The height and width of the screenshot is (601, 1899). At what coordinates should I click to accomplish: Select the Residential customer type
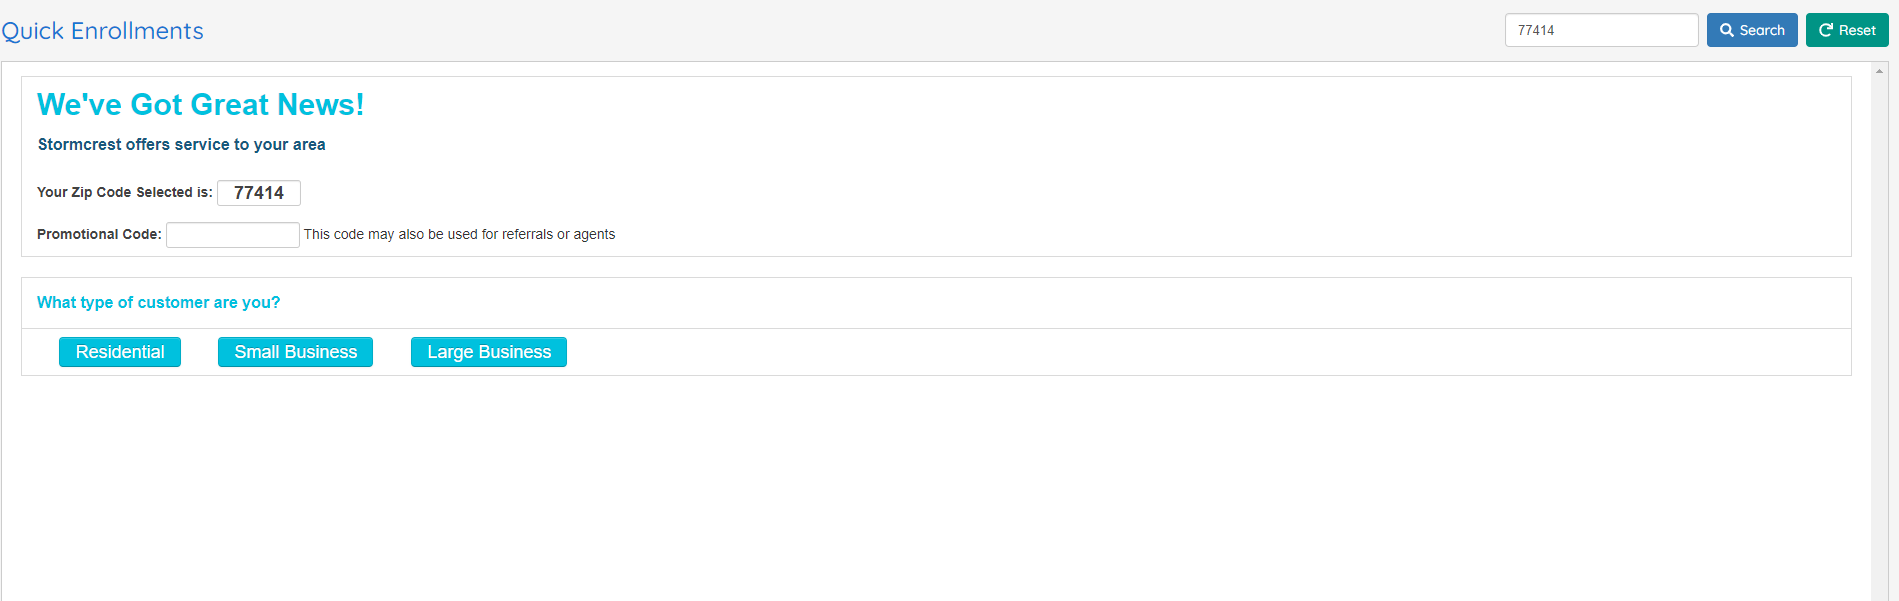tap(120, 352)
